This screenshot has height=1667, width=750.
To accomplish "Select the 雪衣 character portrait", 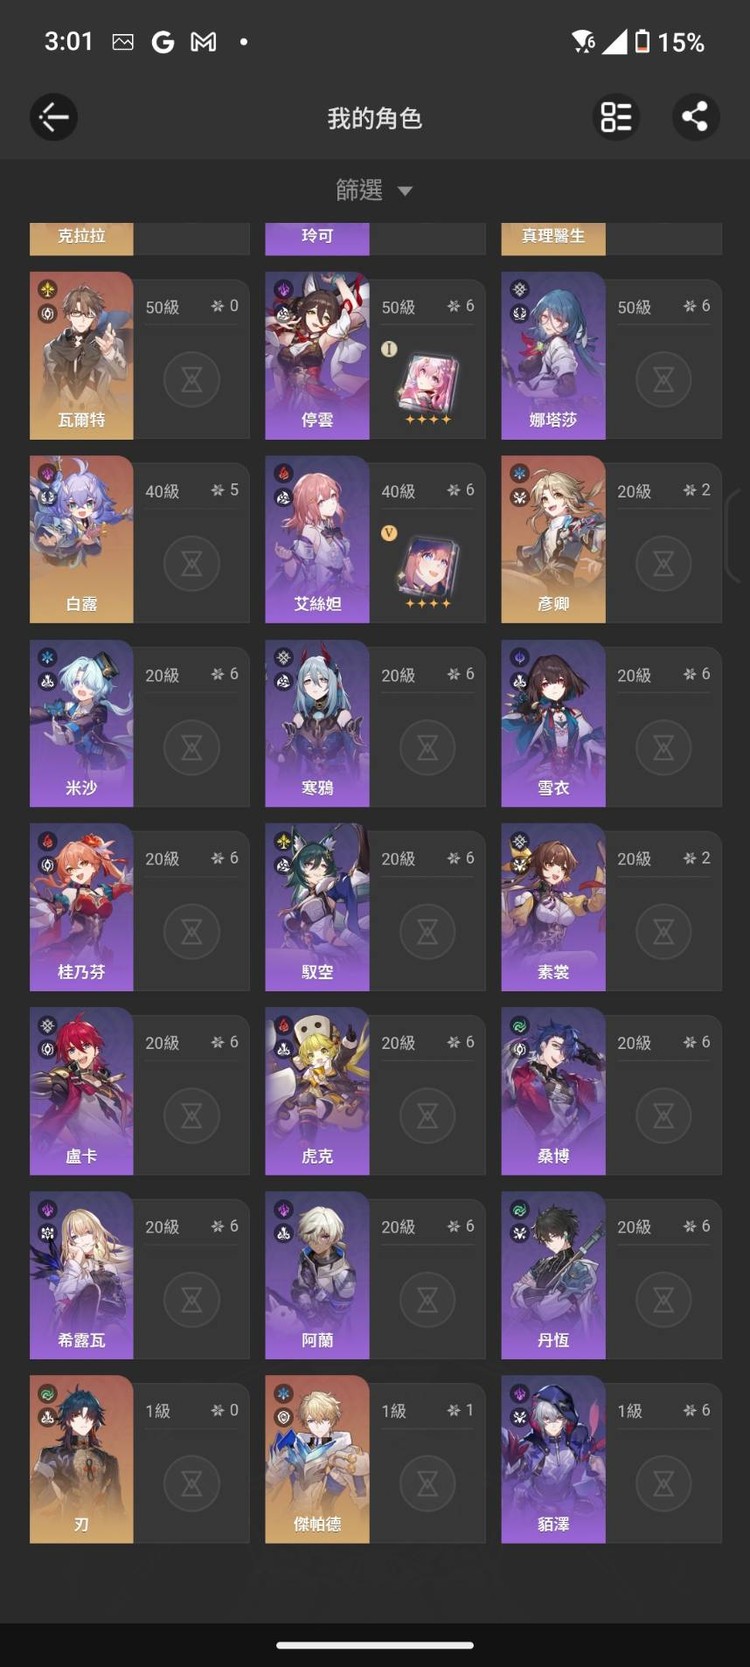I will coord(553,724).
